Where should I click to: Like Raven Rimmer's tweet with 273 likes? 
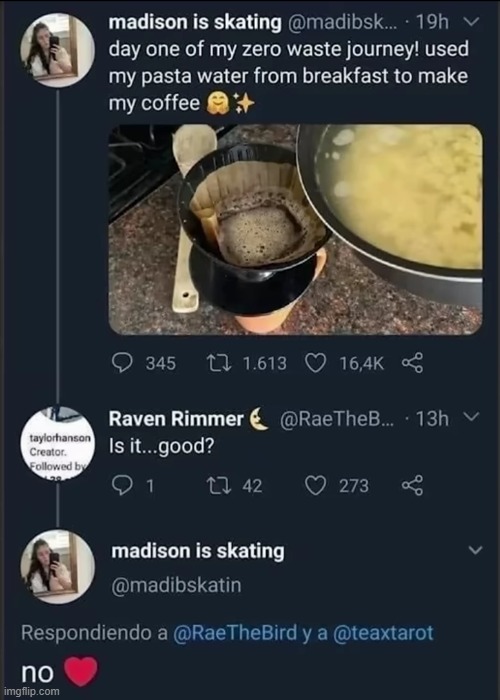click(315, 485)
